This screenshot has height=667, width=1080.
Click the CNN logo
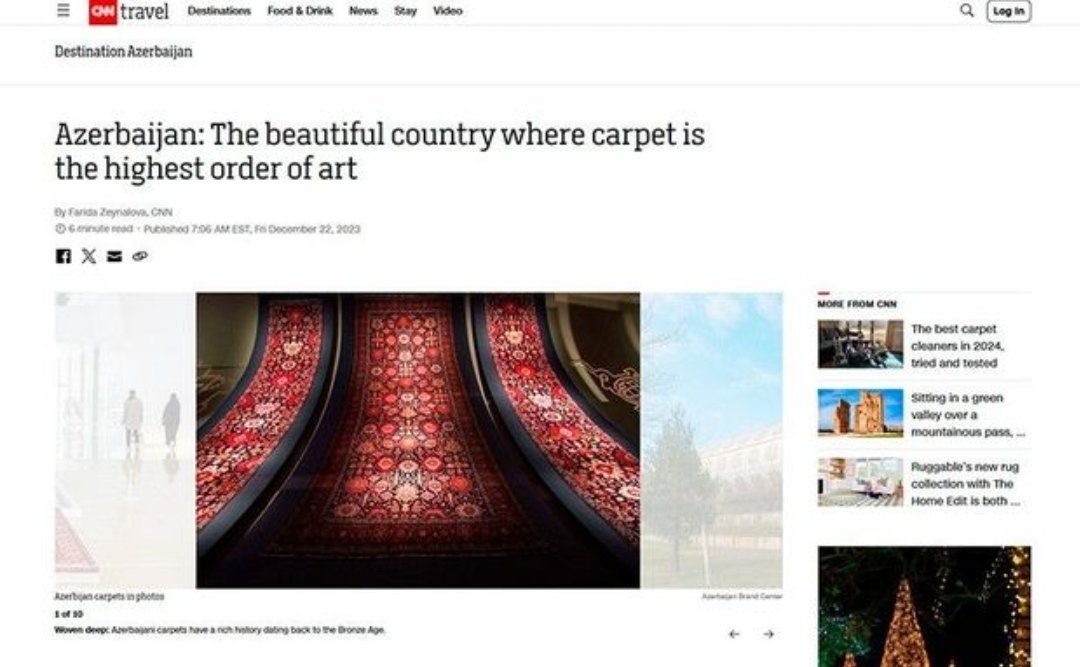click(x=103, y=12)
